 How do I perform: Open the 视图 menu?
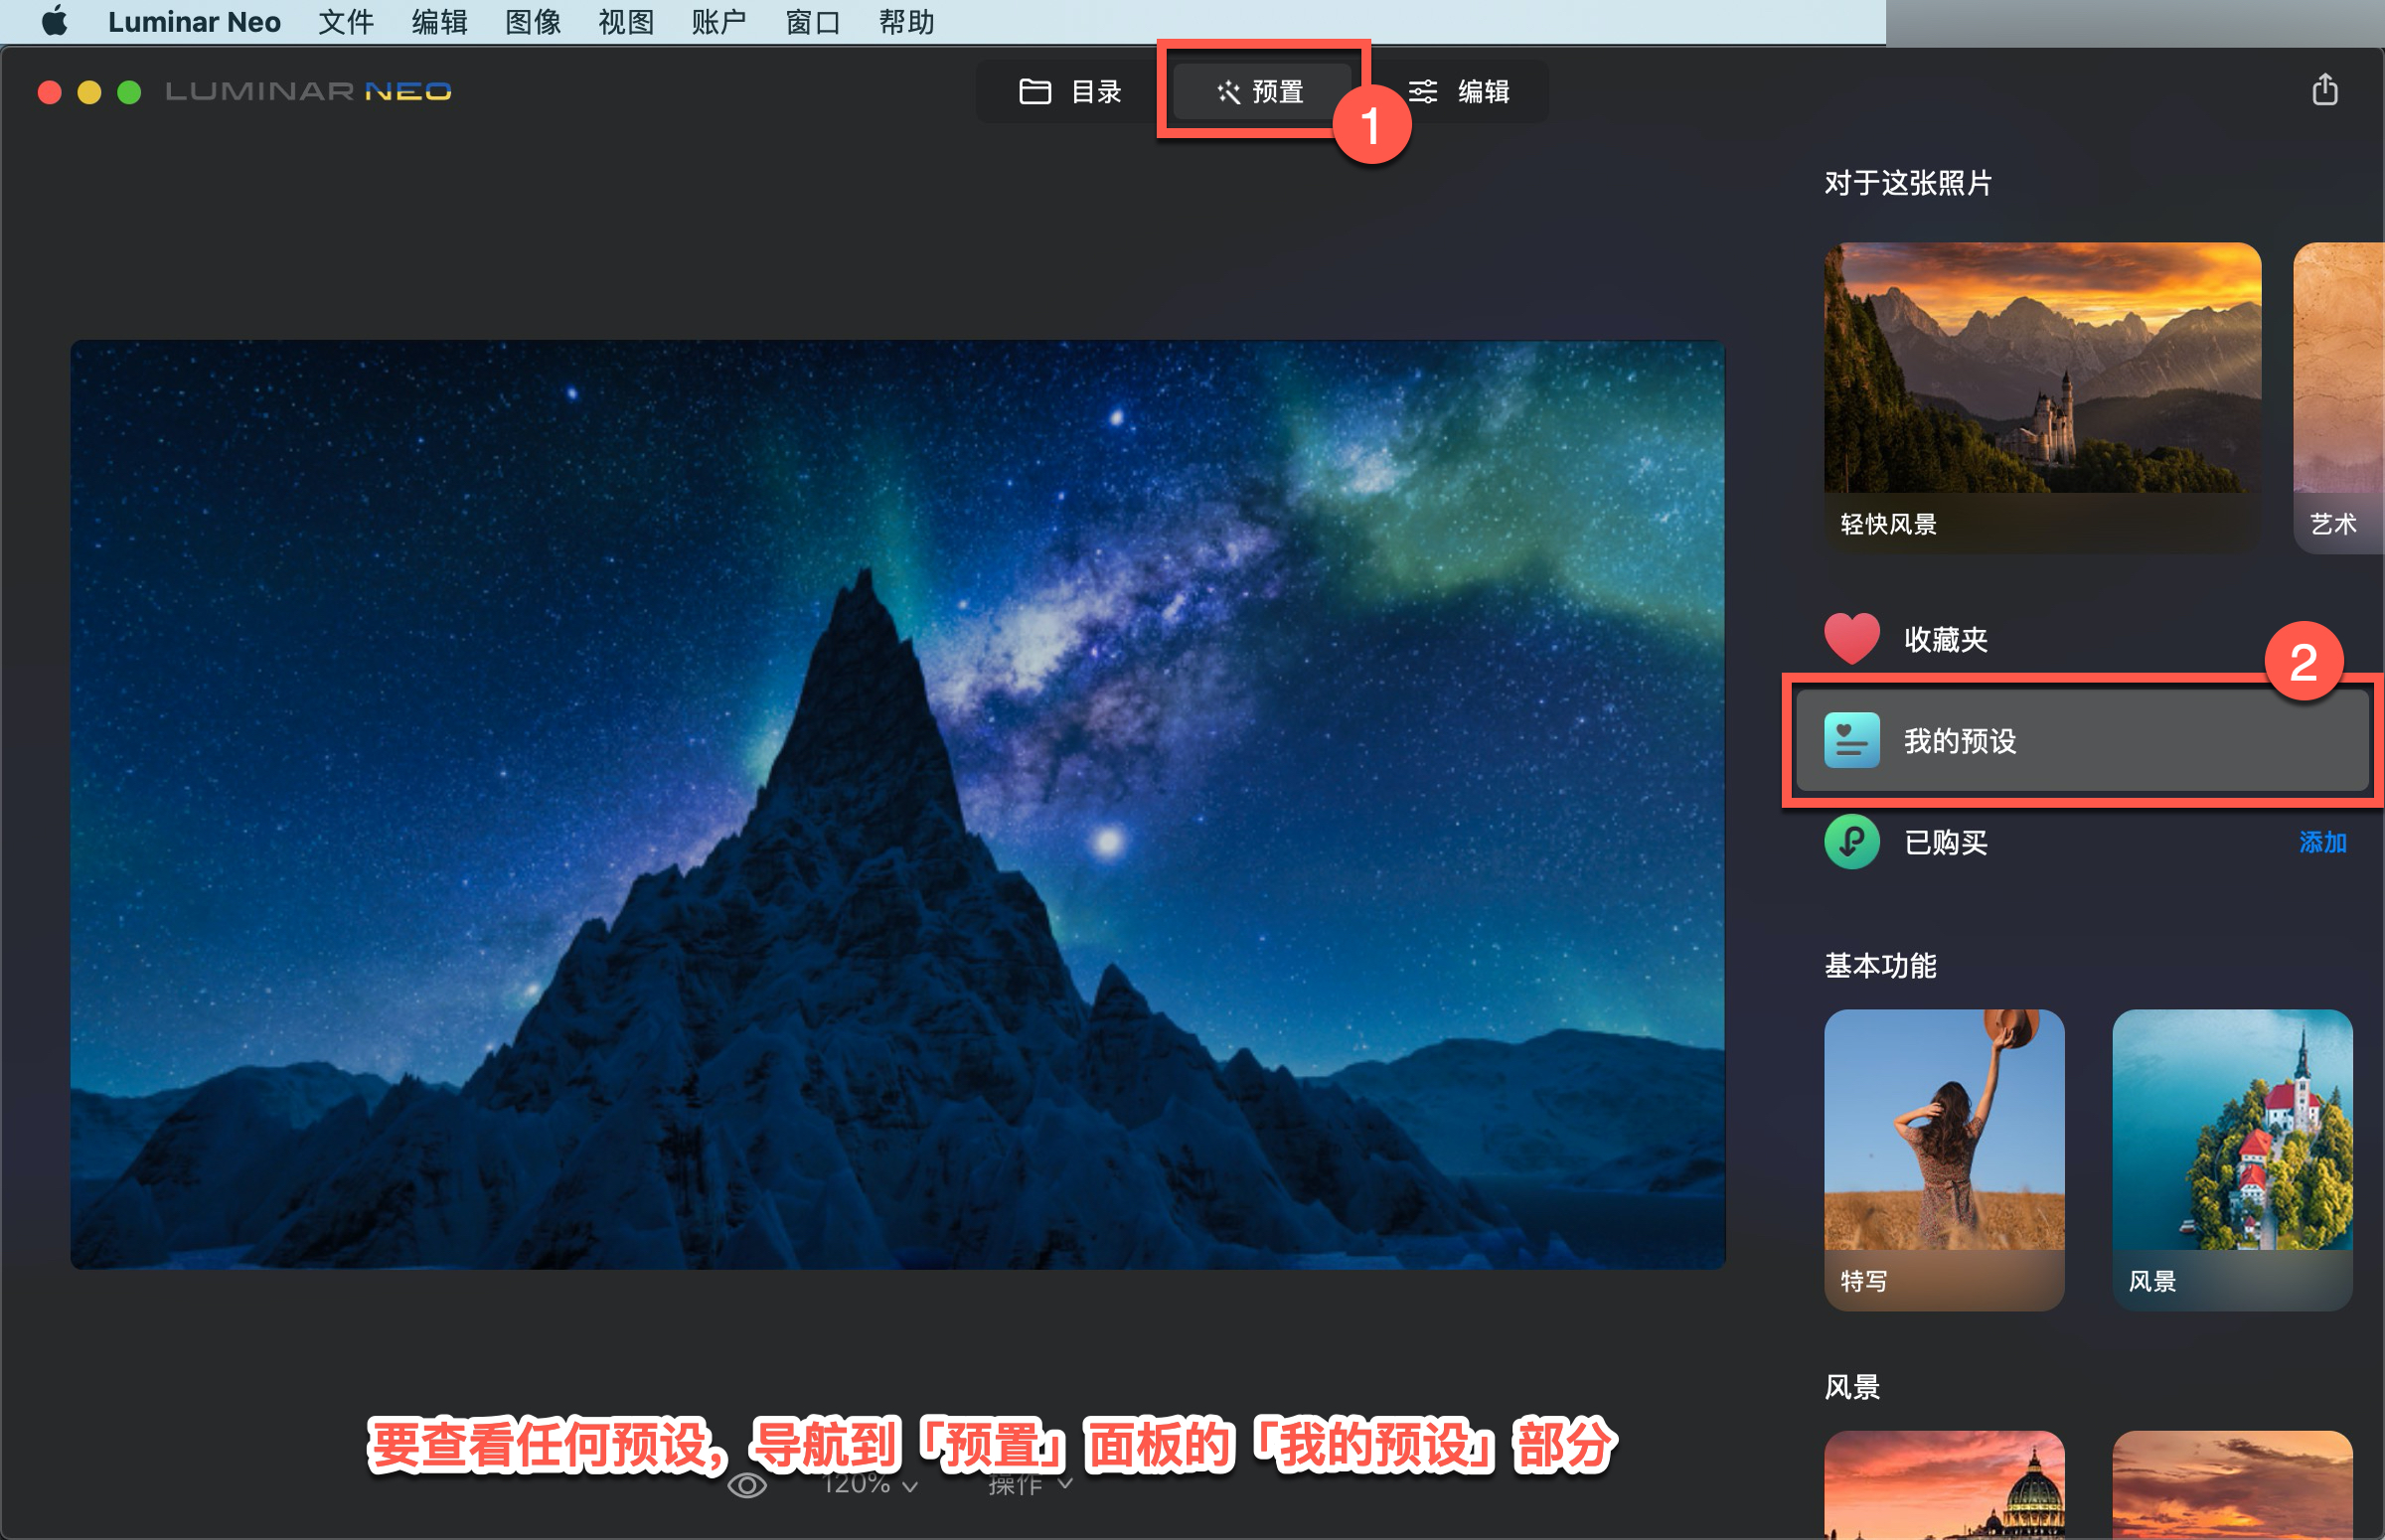[625, 21]
